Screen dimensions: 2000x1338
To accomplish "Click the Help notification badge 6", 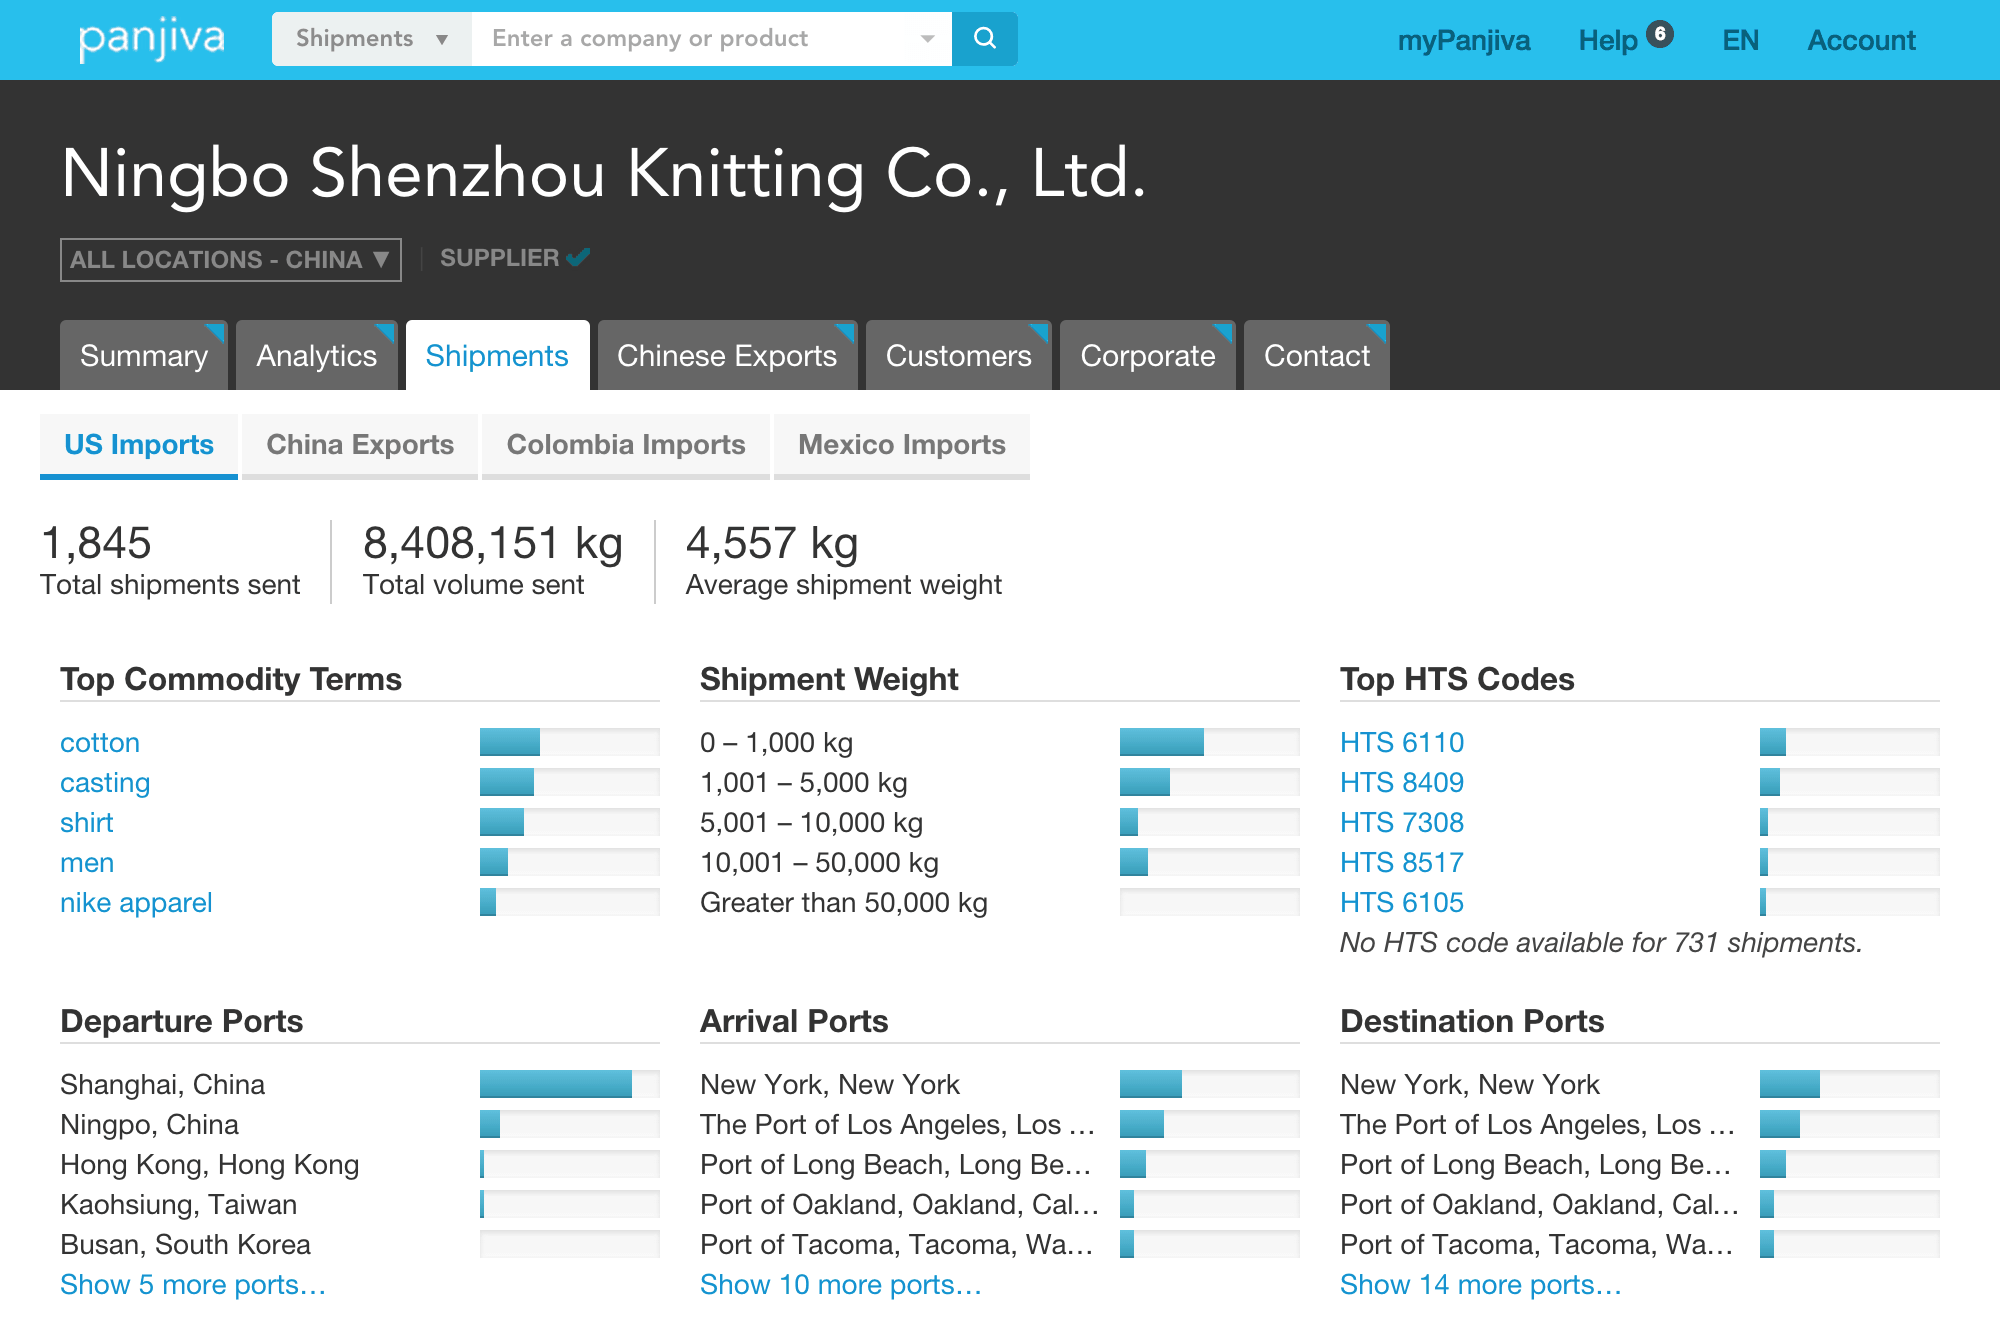I will pyautogui.click(x=1660, y=34).
